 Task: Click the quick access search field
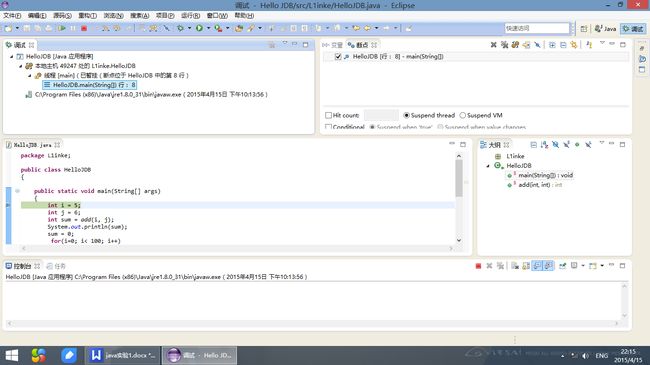pyautogui.click(x=537, y=28)
